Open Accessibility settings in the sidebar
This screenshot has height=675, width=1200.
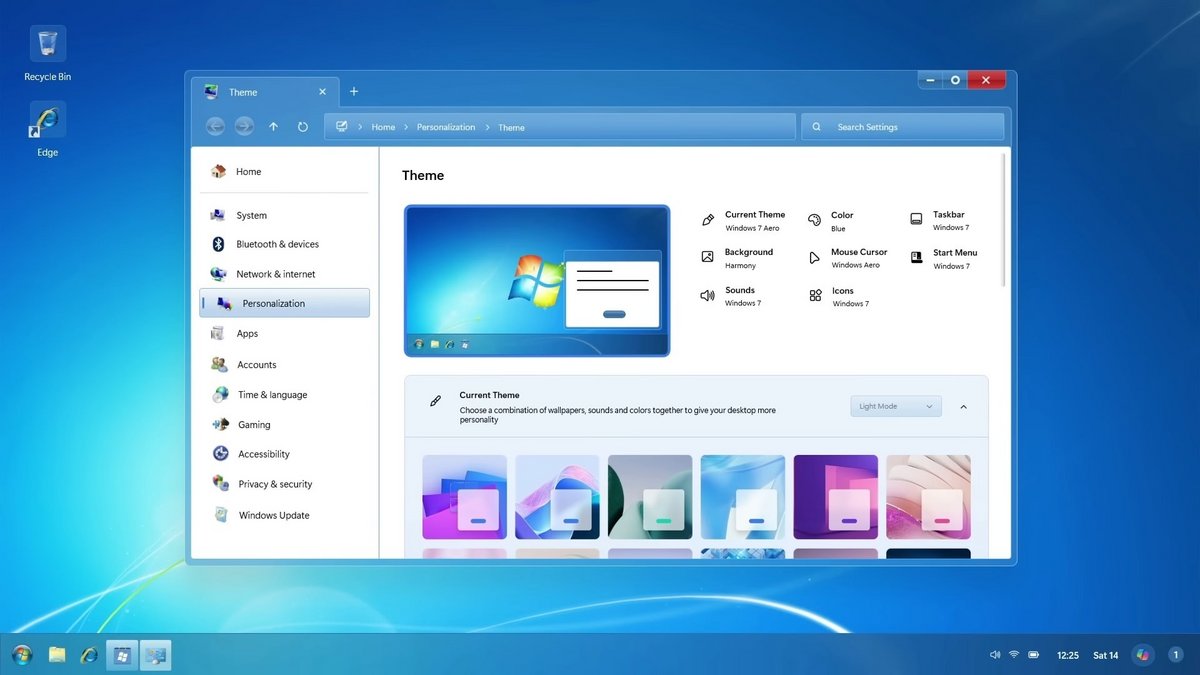[284, 454]
